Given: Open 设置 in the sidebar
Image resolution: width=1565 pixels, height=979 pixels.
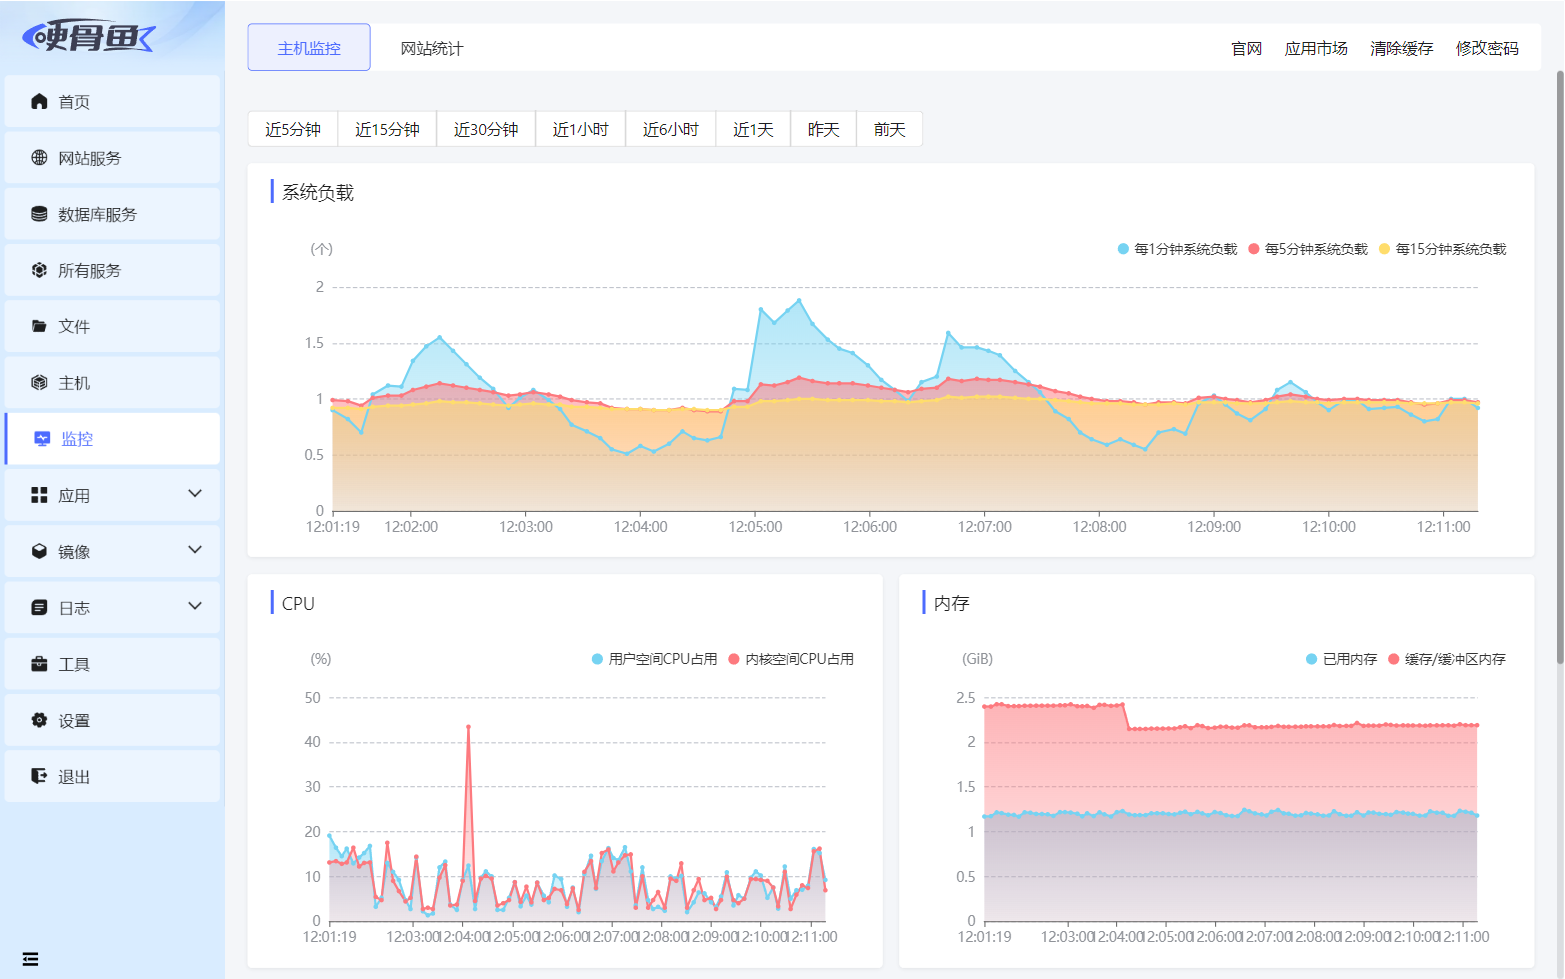Looking at the screenshot, I should [112, 720].
